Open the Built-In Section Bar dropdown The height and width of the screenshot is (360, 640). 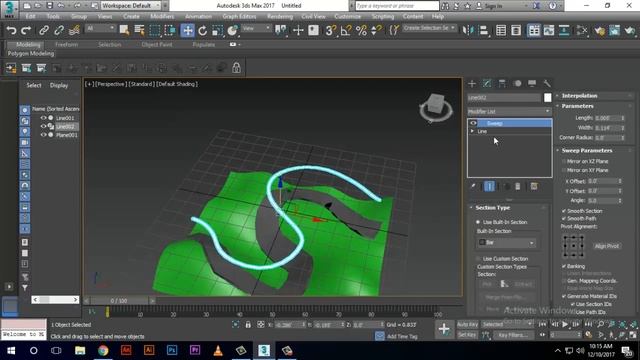click(x=506, y=242)
